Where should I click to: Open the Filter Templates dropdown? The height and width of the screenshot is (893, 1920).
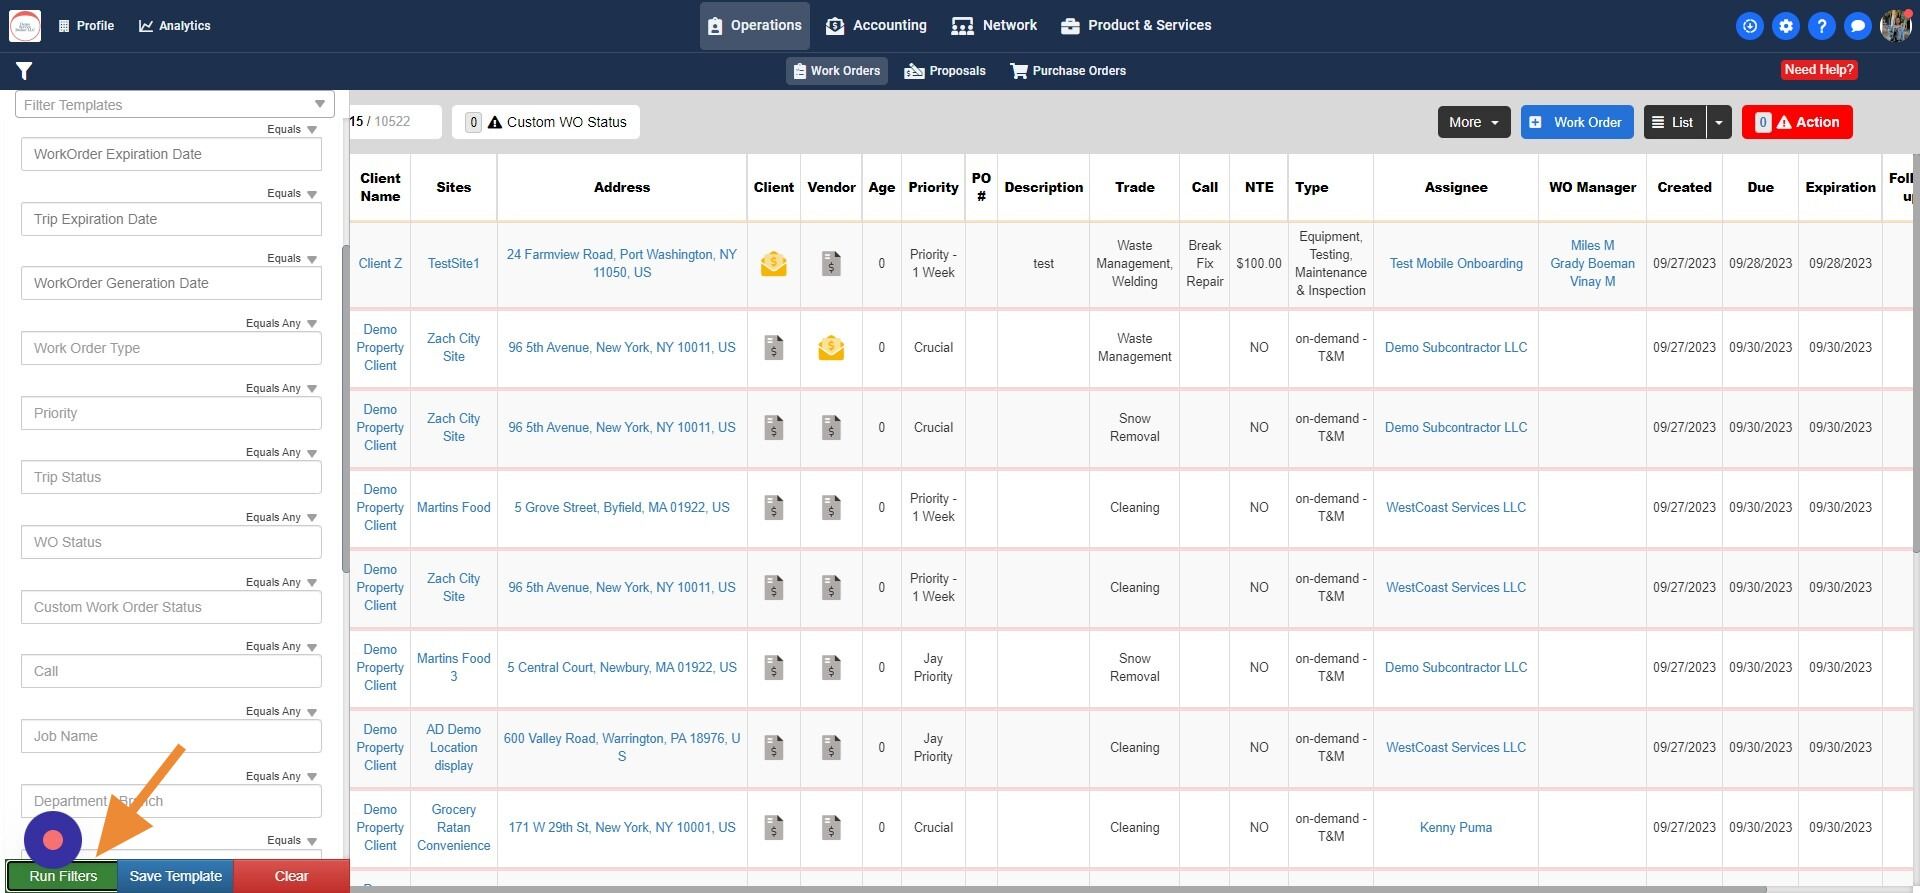[175, 105]
